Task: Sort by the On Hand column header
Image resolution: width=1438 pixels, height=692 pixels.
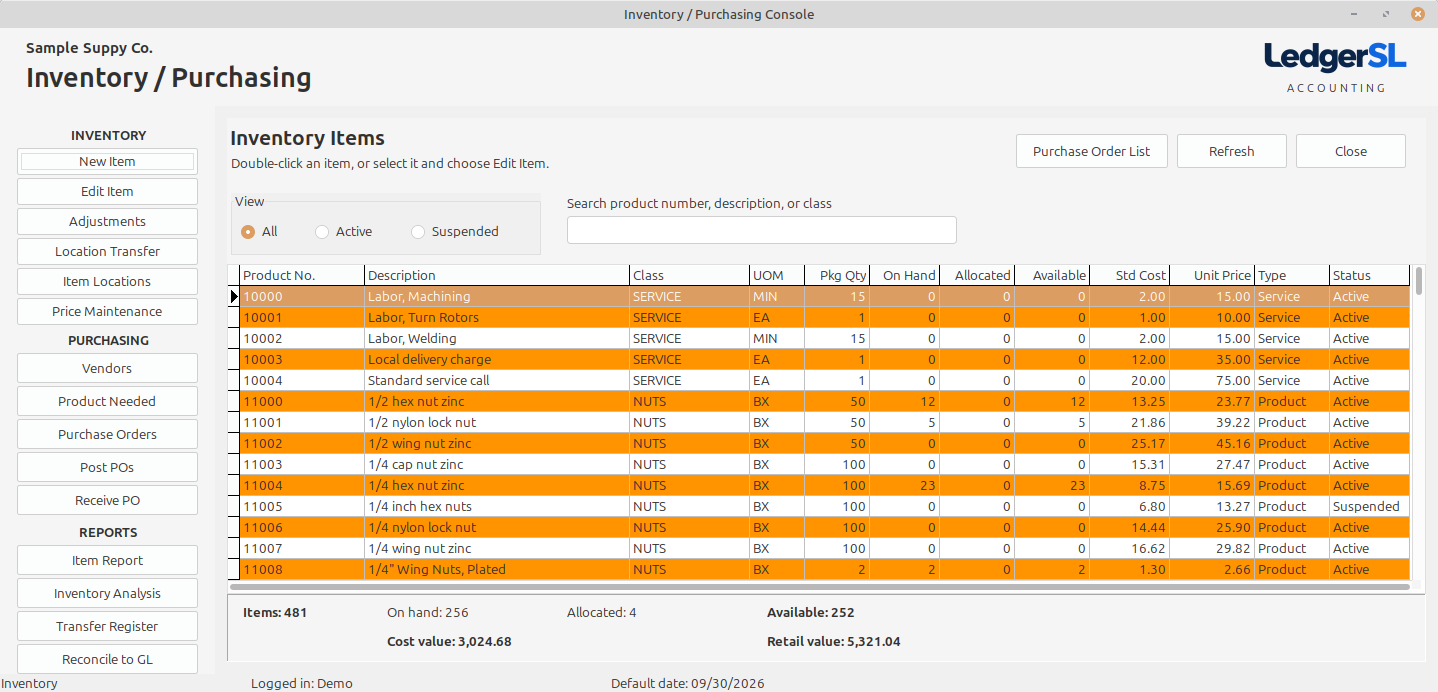Action: pyautogui.click(x=905, y=275)
